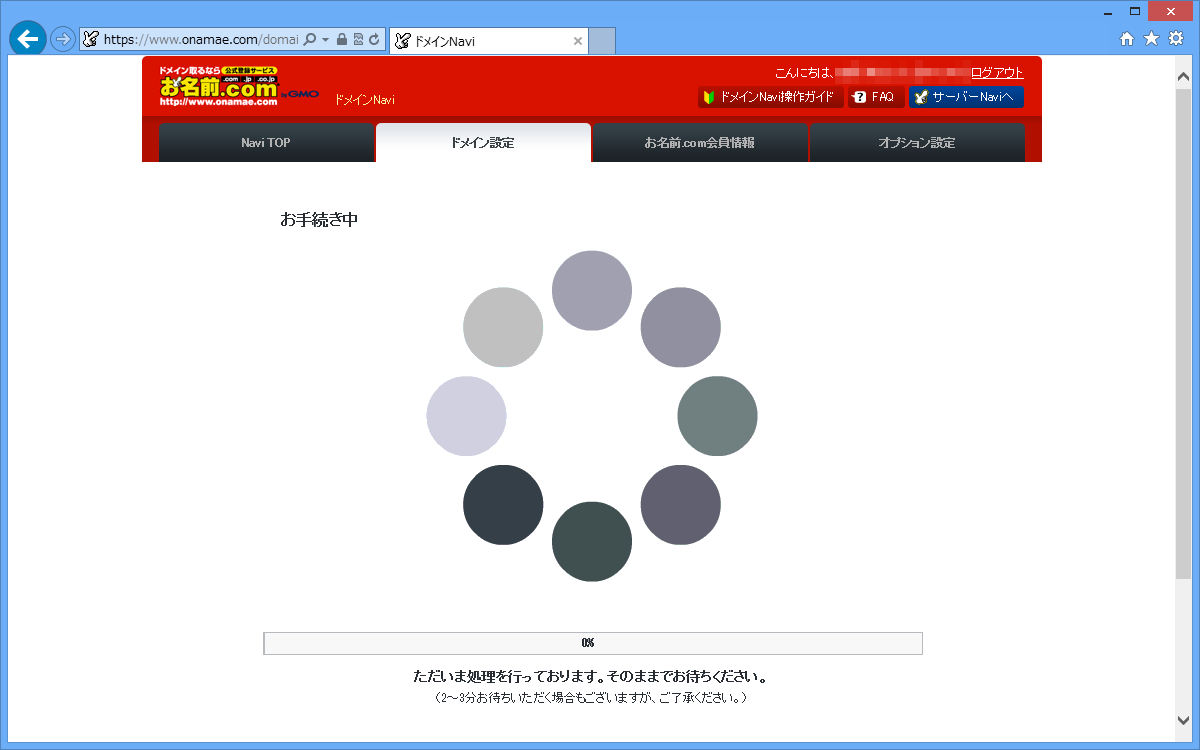Select the ドメイン設定 tab
Image resolution: width=1200 pixels, height=750 pixels.
pos(483,142)
